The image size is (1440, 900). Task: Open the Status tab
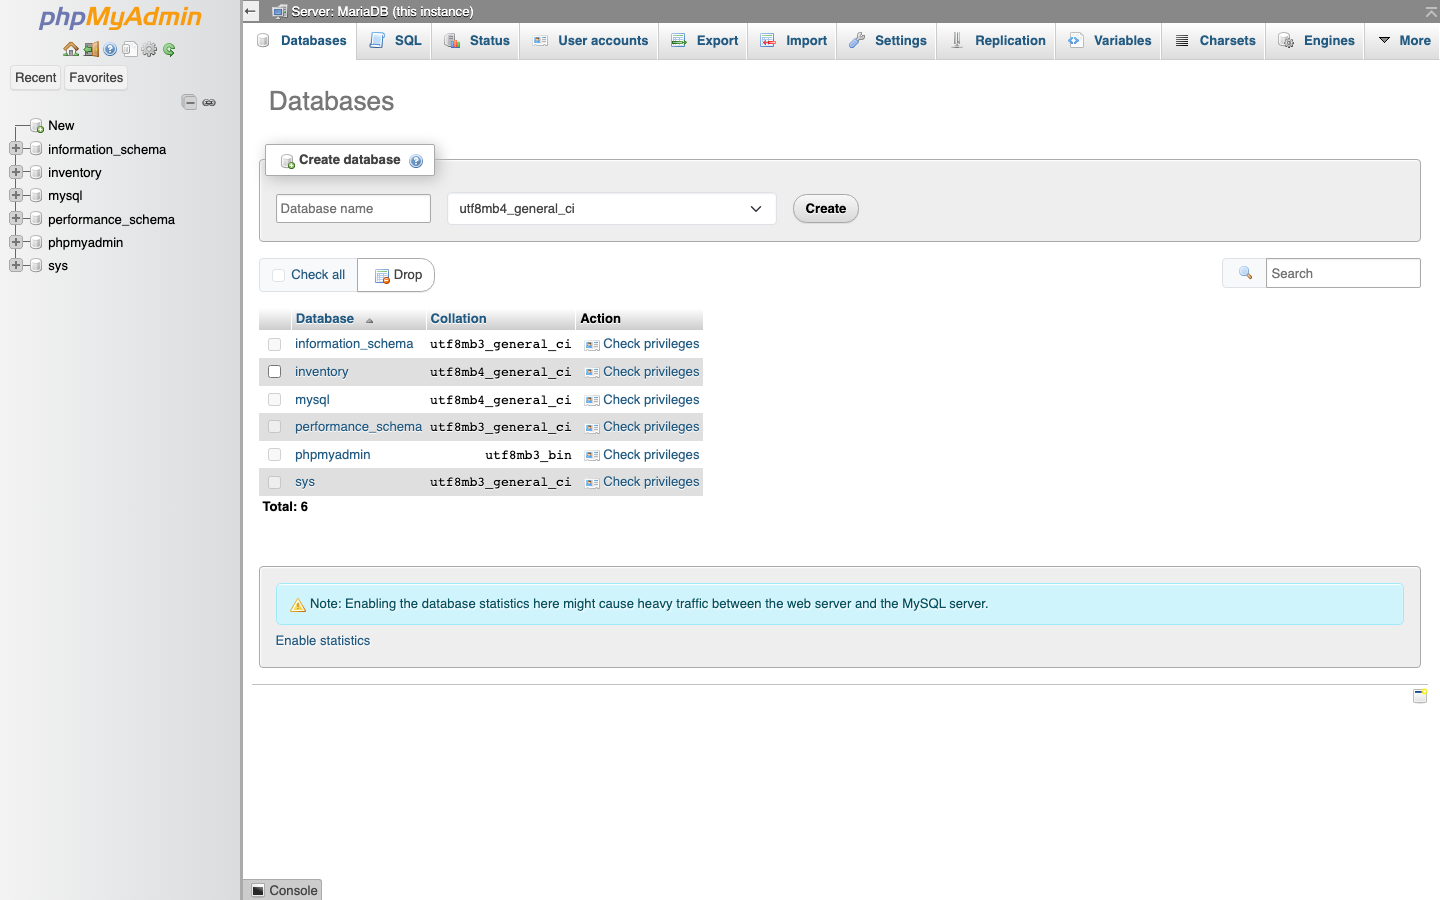(476, 41)
